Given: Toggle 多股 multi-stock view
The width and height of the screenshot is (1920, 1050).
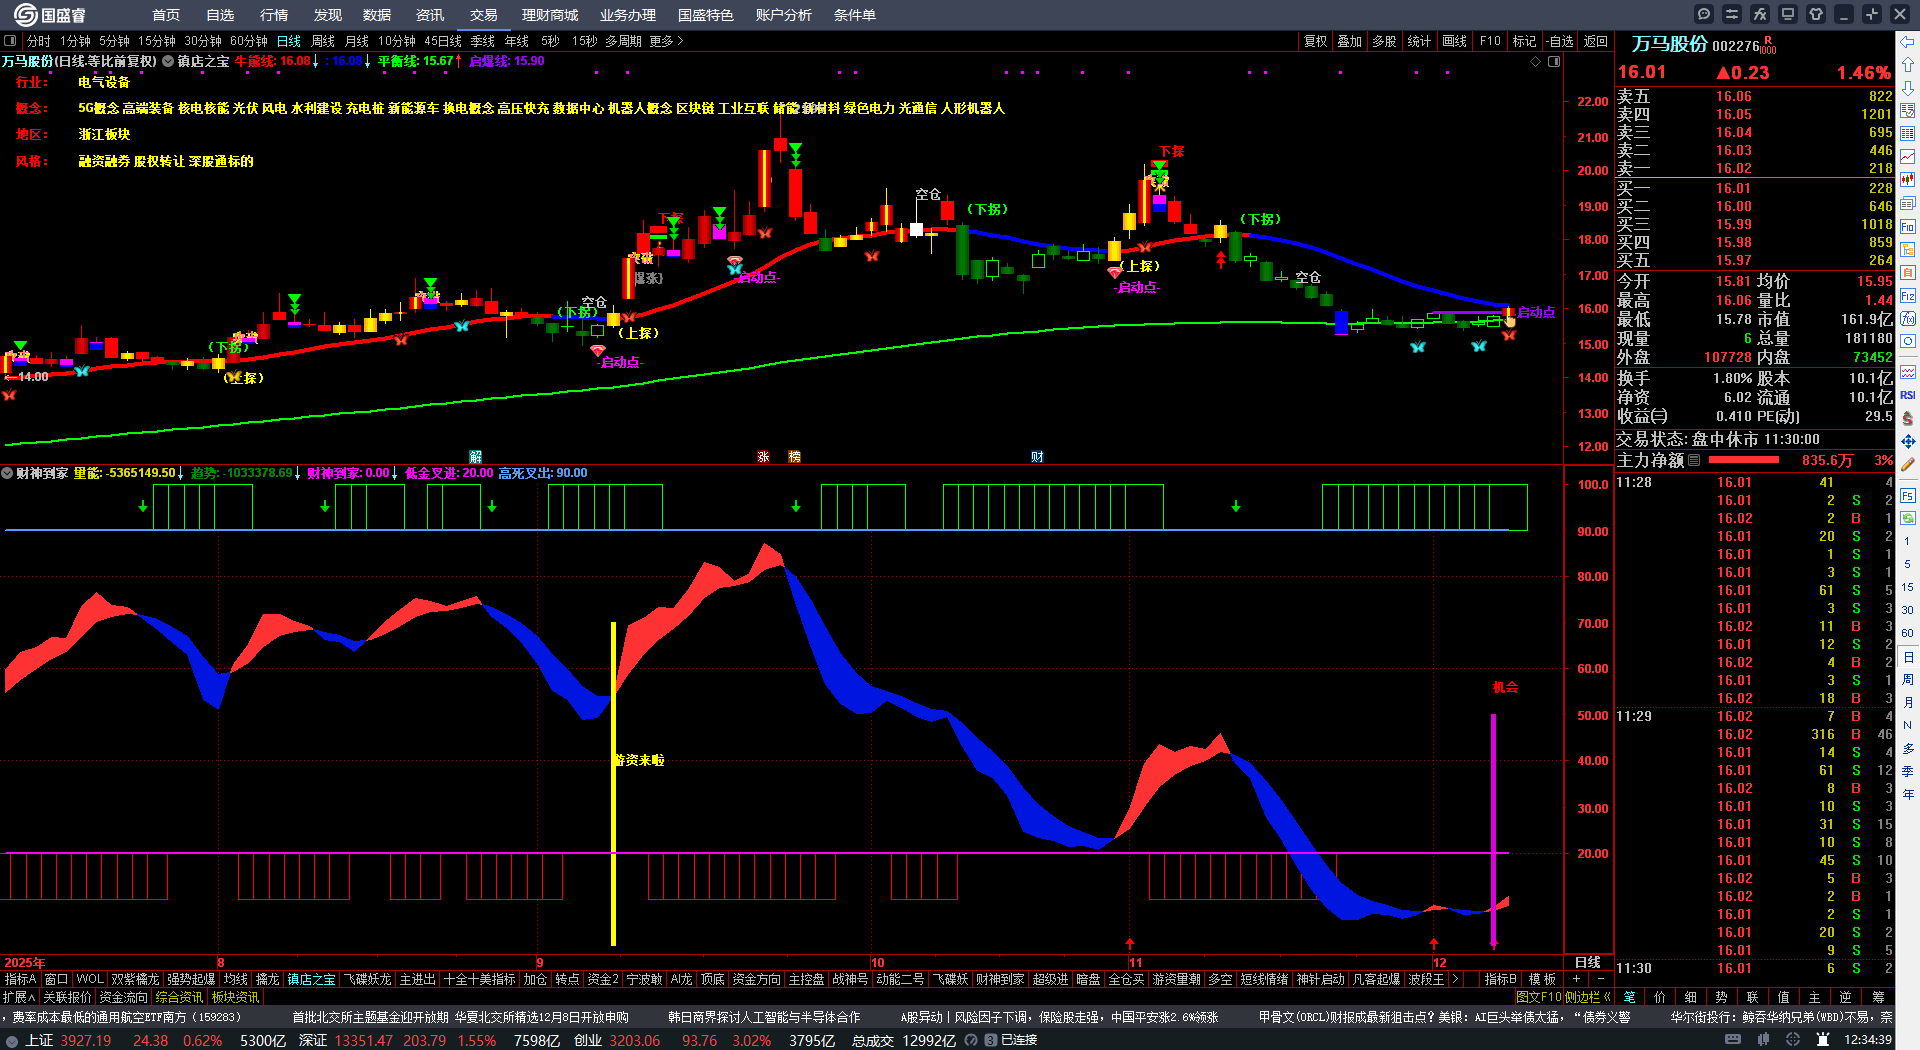Looking at the screenshot, I should point(1384,41).
